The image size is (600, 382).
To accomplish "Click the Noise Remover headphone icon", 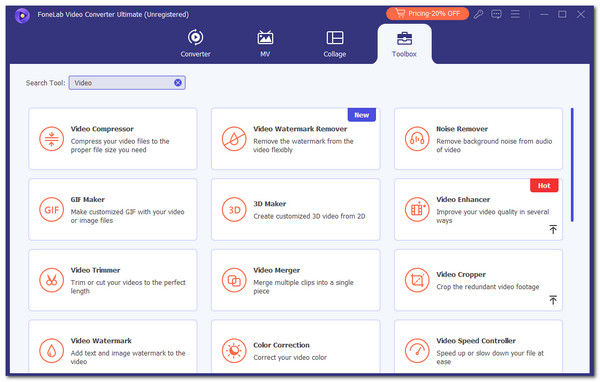I will click(417, 139).
